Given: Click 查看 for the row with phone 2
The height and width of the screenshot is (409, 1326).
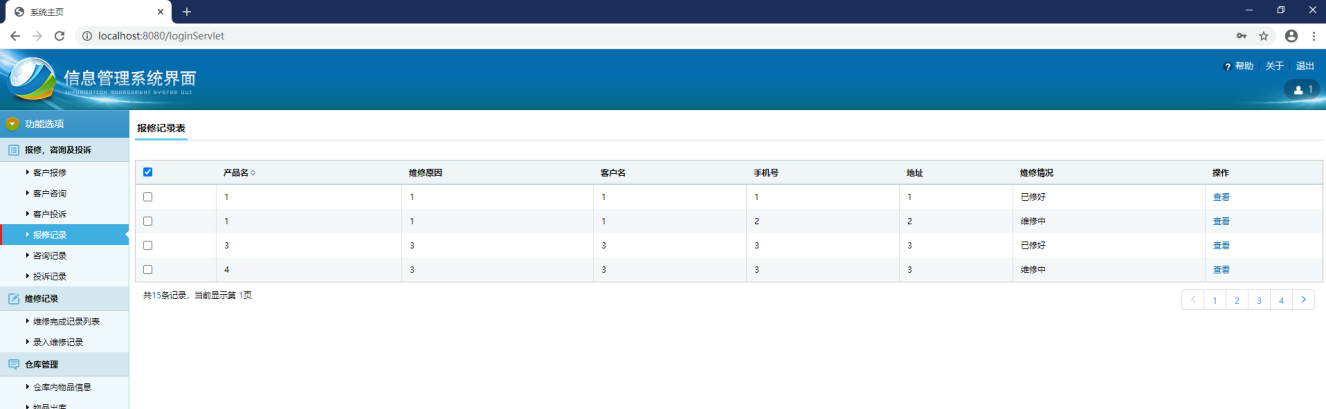Looking at the screenshot, I should pyautogui.click(x=1221, y=221).
